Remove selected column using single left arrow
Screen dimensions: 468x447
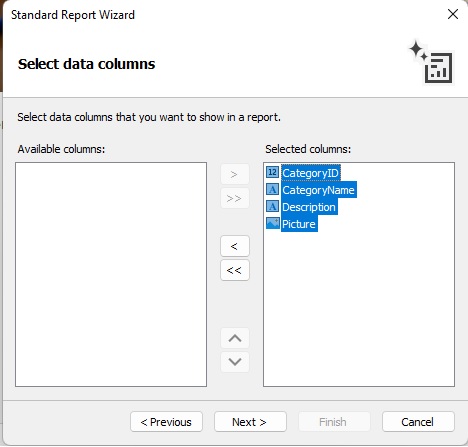[235, 246]
